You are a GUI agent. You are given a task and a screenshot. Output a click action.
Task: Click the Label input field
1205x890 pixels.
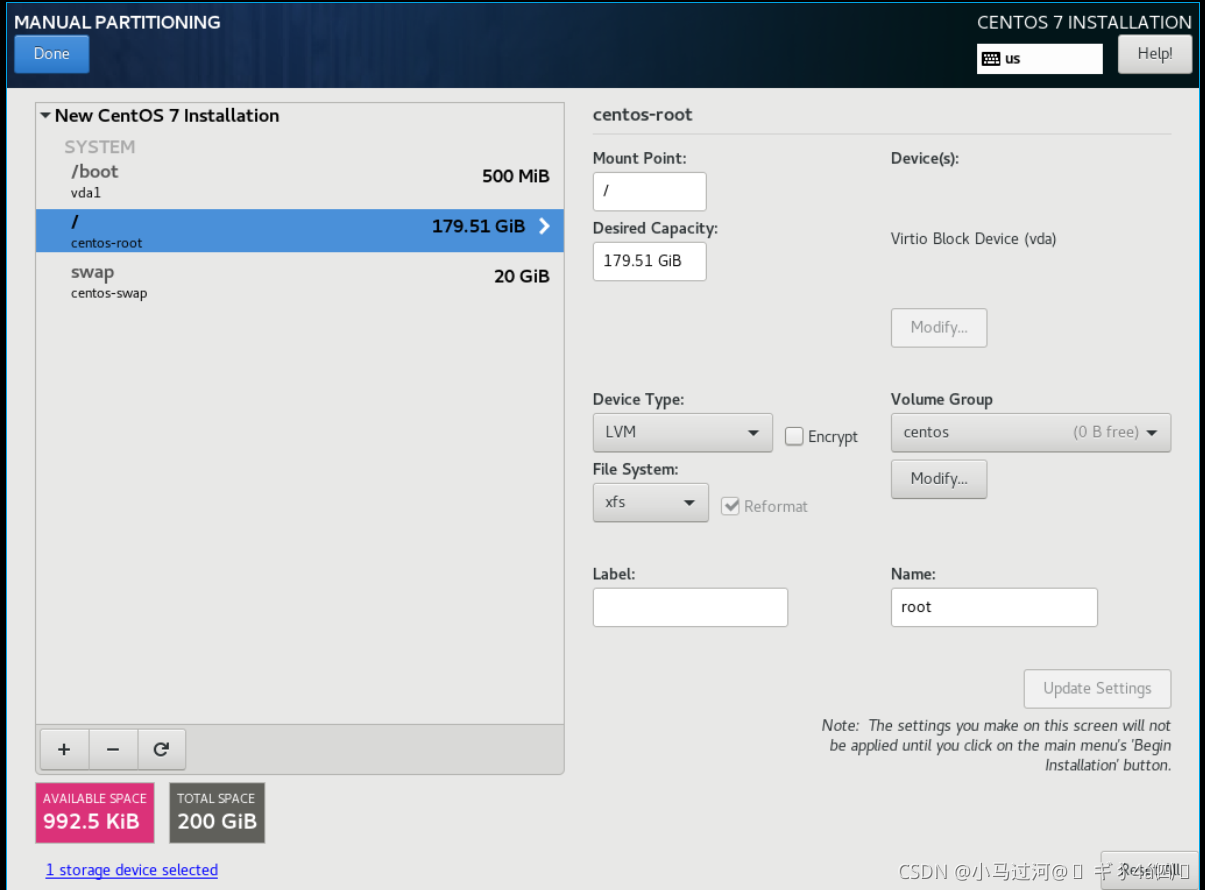click(690, 607)
